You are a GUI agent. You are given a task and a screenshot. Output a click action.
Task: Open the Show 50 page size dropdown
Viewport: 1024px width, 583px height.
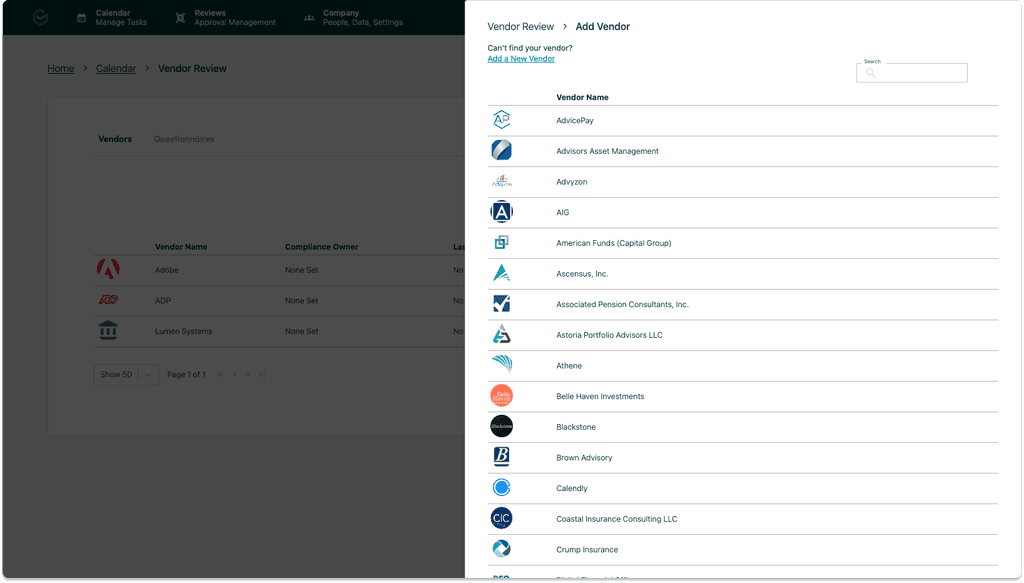(x=125, y=374)
